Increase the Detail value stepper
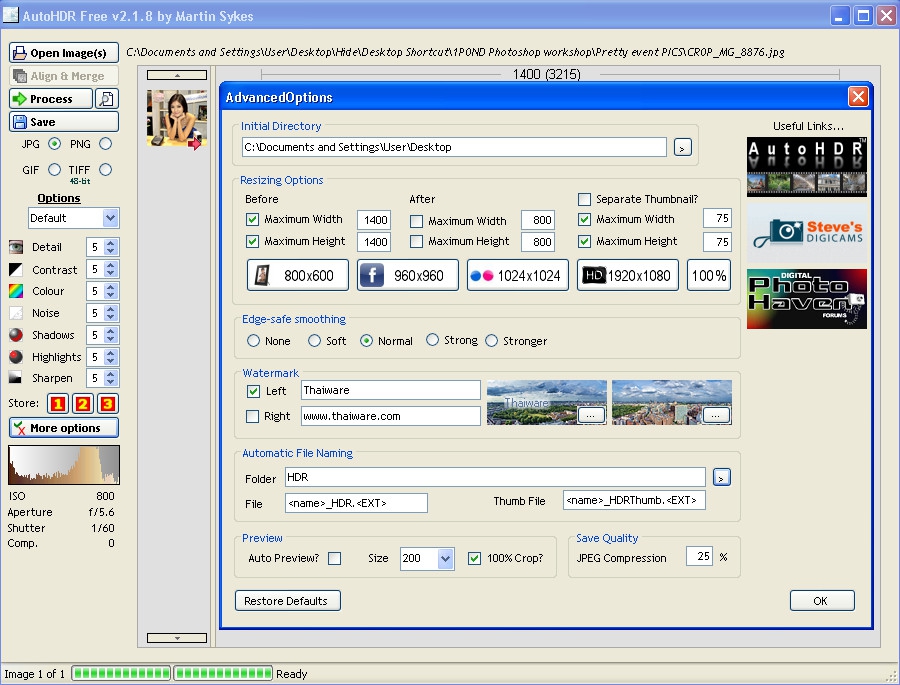 click(111, 243)
